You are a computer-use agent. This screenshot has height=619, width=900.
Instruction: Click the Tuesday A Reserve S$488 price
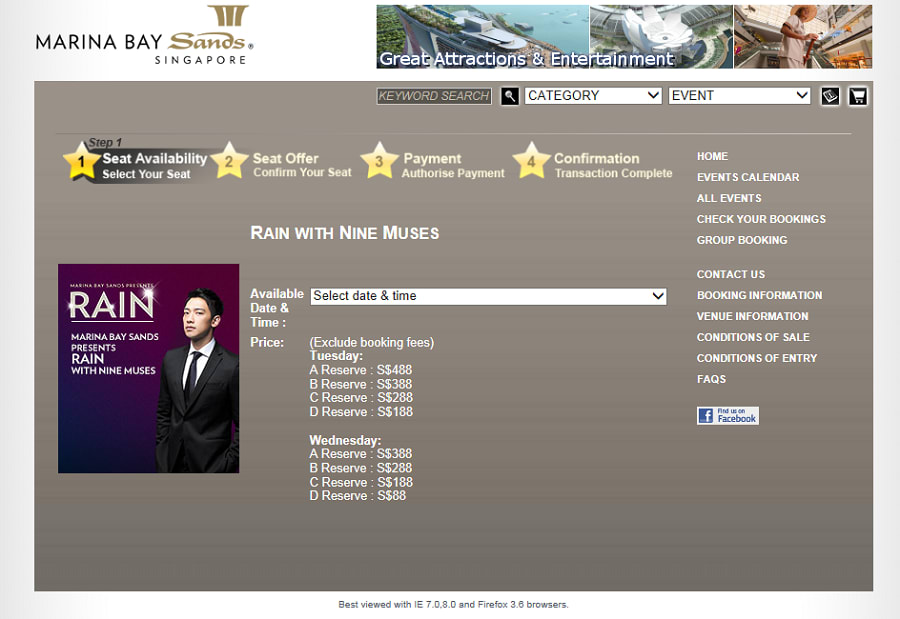pos(360,370)
